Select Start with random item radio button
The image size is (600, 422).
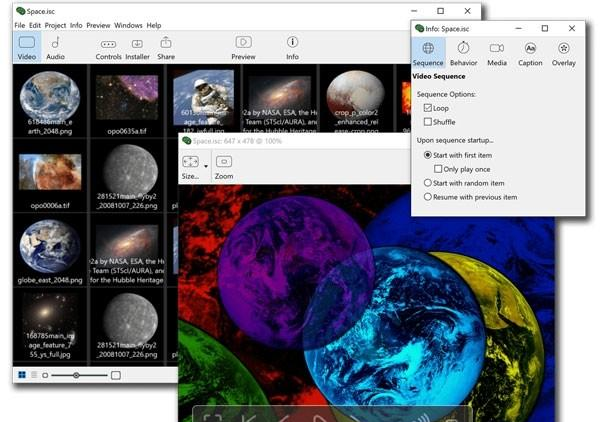click(x=428, y=183)
